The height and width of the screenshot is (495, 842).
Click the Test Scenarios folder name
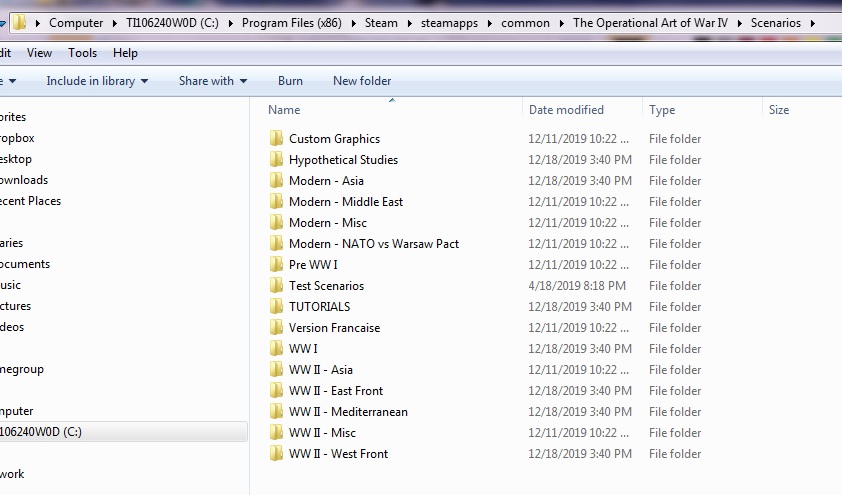(326, 285)
